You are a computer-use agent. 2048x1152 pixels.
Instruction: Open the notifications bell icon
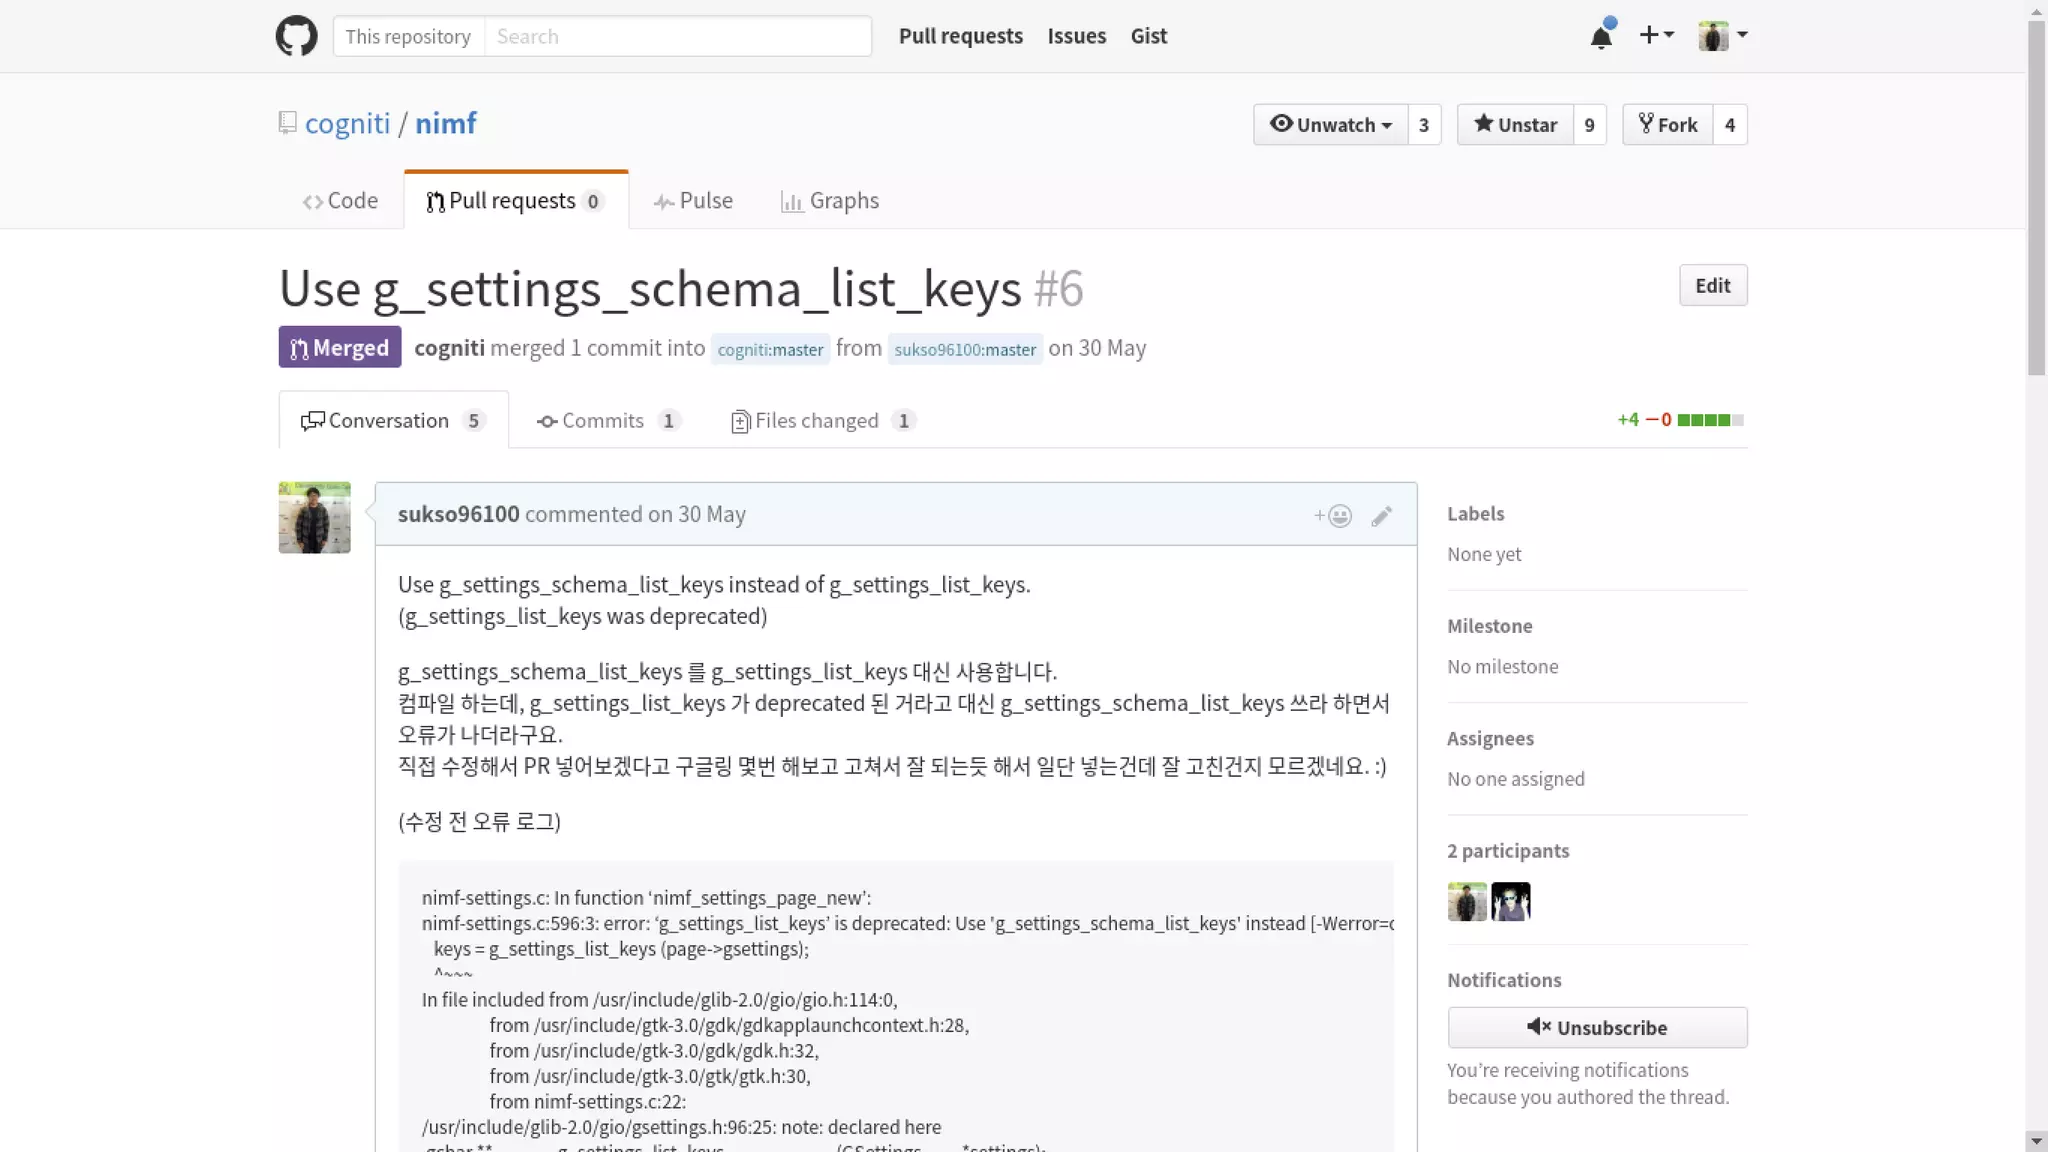tap(1601, 37)
